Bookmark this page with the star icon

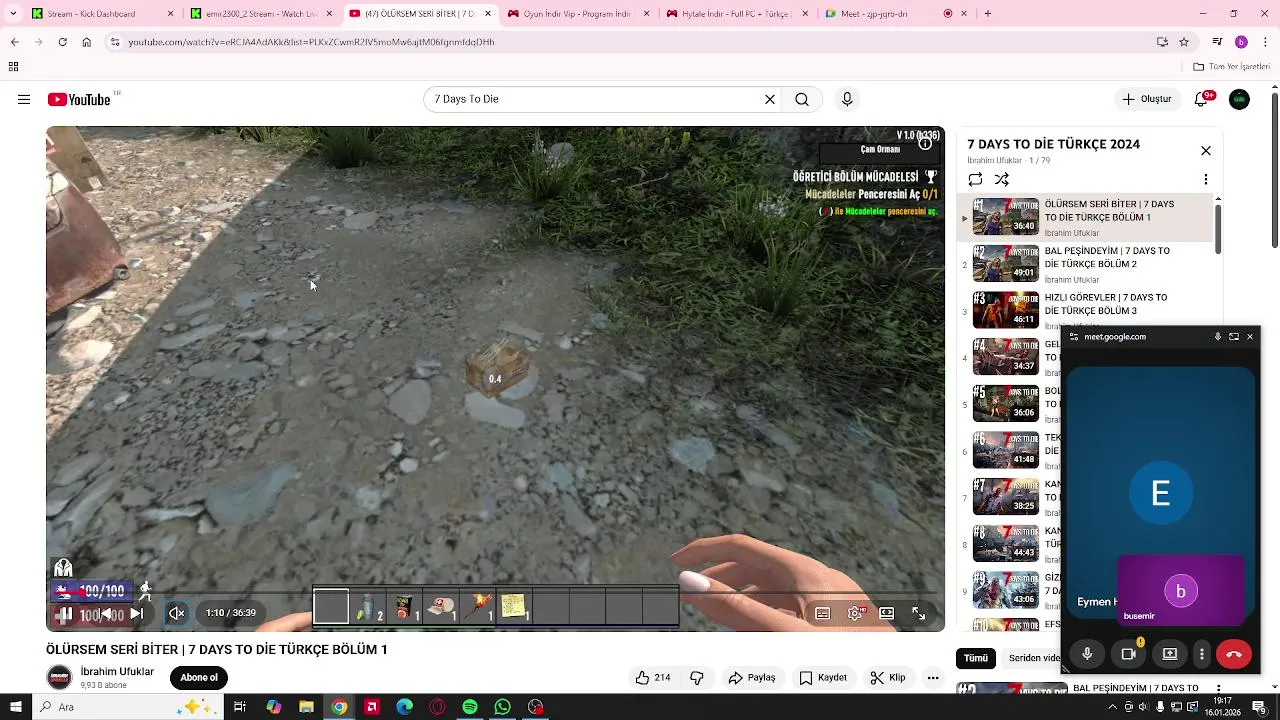click(x=1184, y=42)
